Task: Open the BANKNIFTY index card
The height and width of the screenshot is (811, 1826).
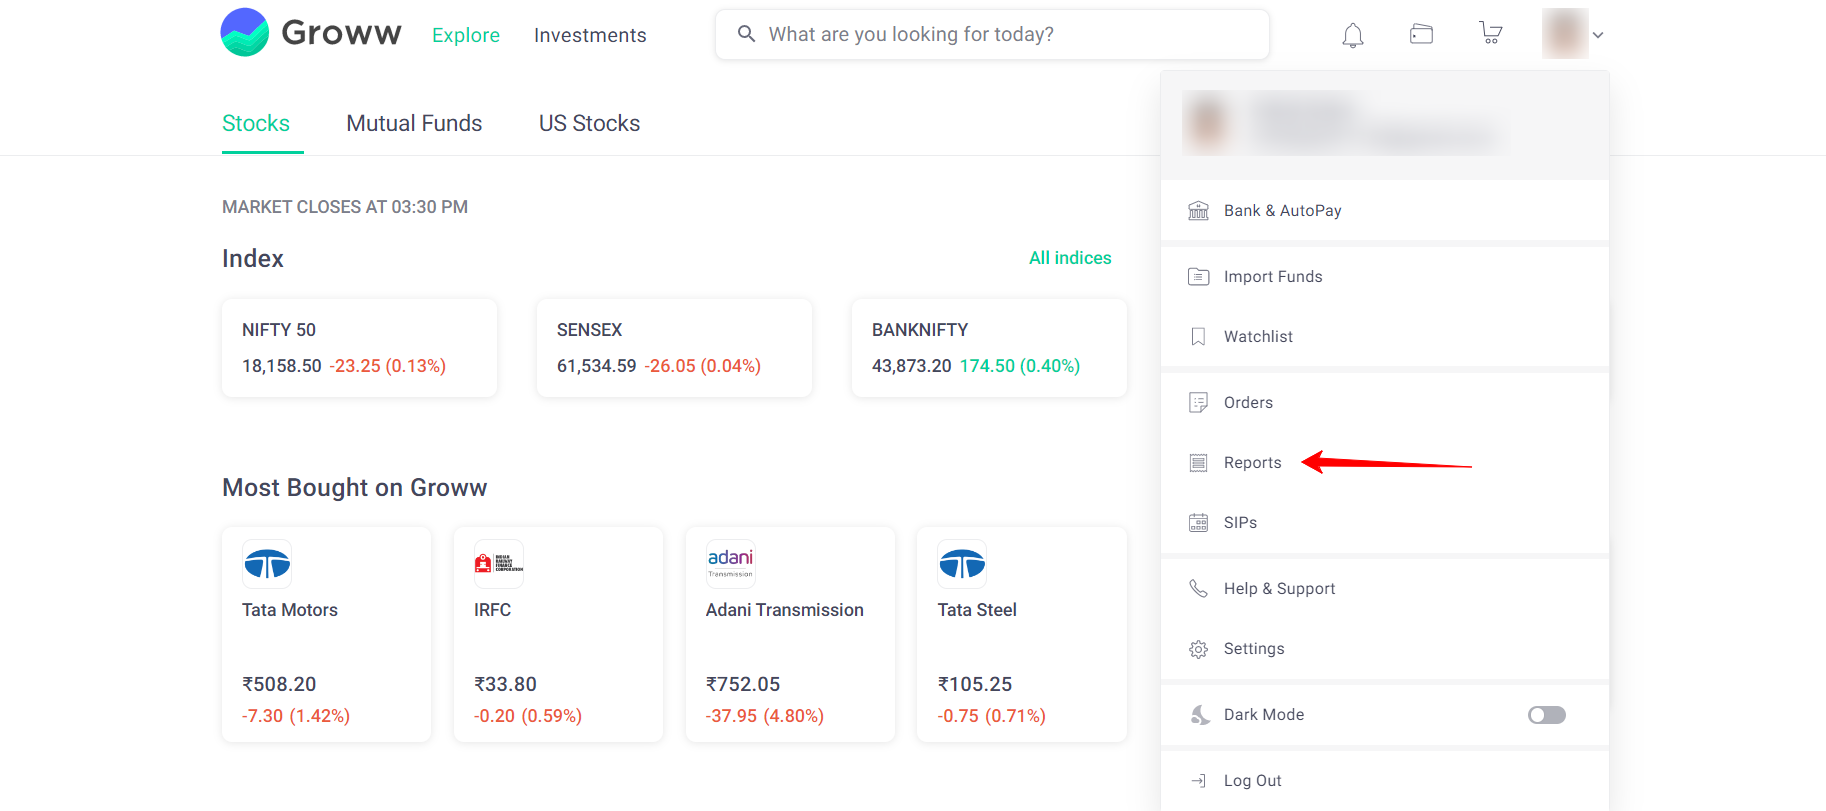Action: point(988,348)
